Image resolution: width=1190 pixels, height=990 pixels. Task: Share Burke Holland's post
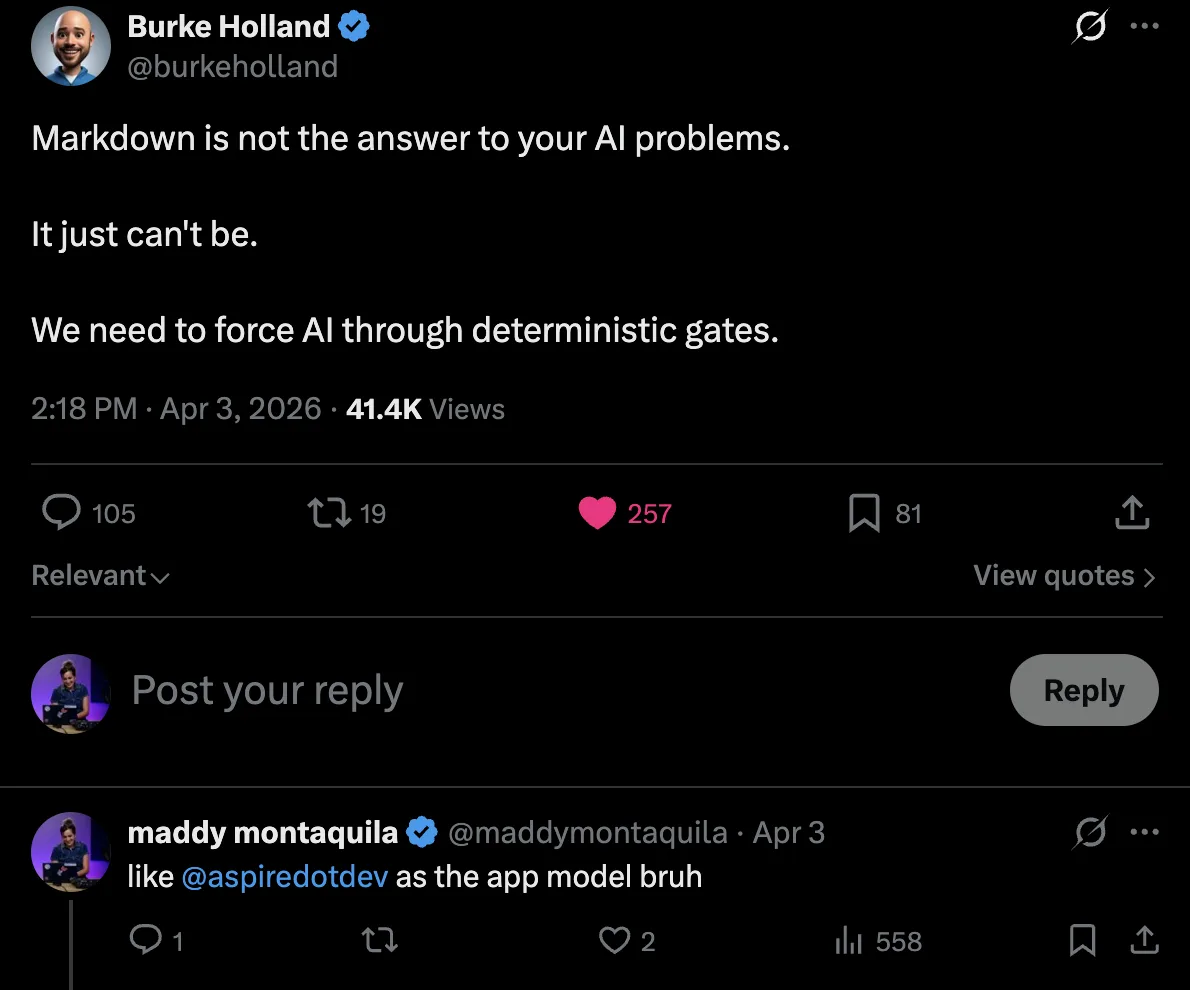coord(1131,513)
